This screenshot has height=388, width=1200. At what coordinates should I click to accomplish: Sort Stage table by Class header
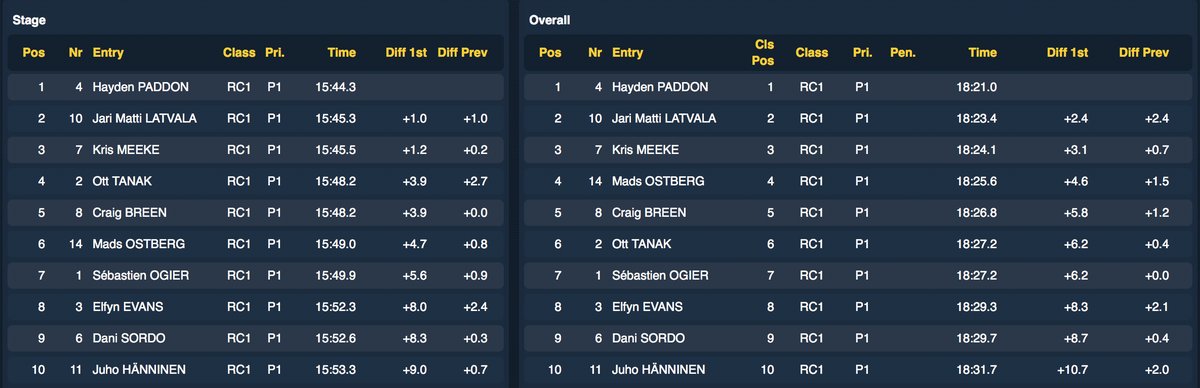click(239, 51)
